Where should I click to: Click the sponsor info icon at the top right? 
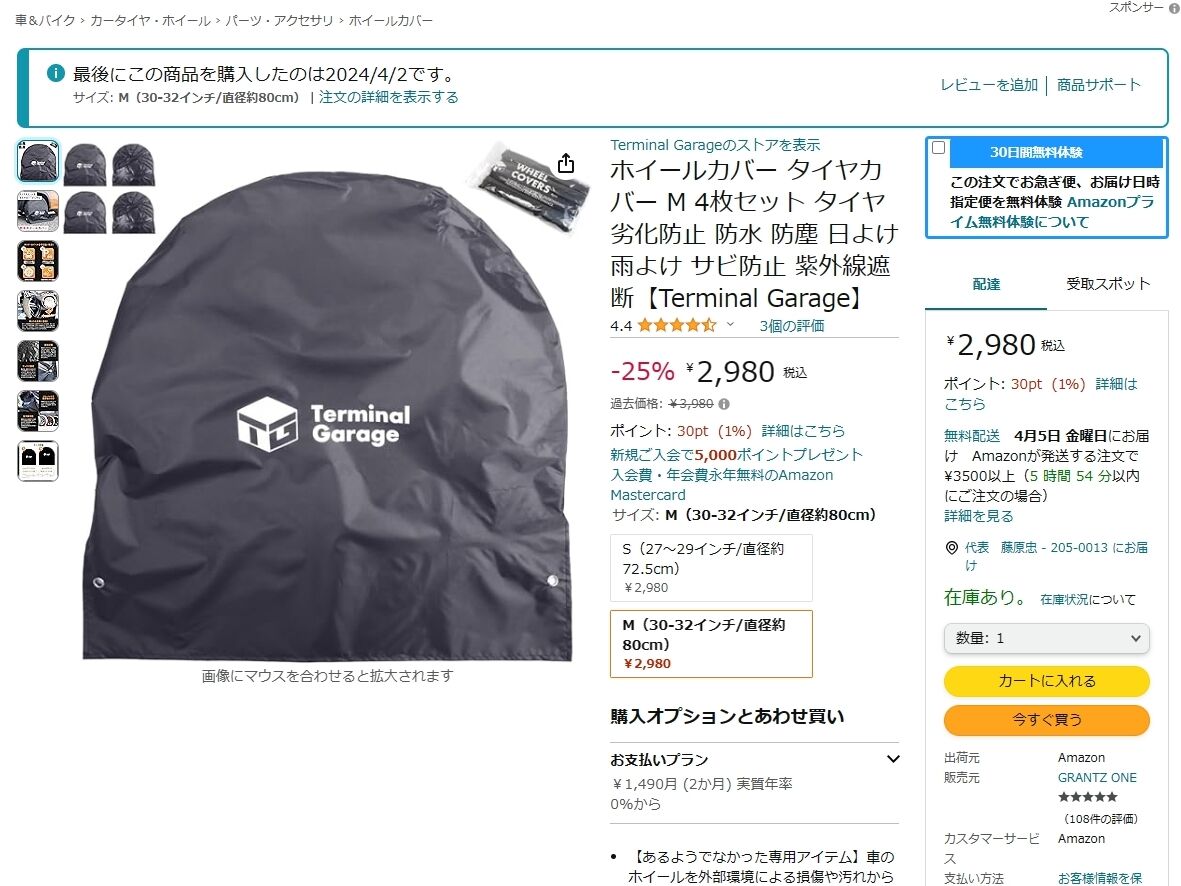point(1173,8)
